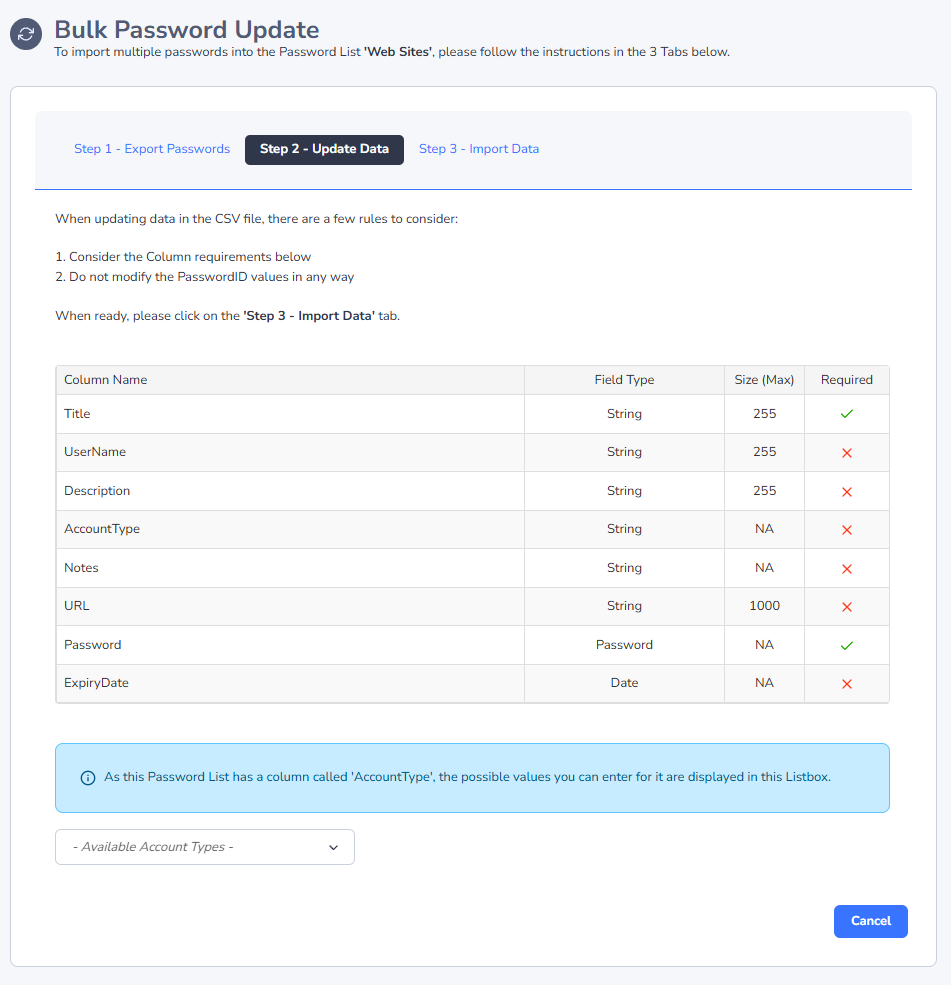This screenshot has height=985, width=951.
Task: Click the red X in ExpiryDate row
Action: coord(846,684)
